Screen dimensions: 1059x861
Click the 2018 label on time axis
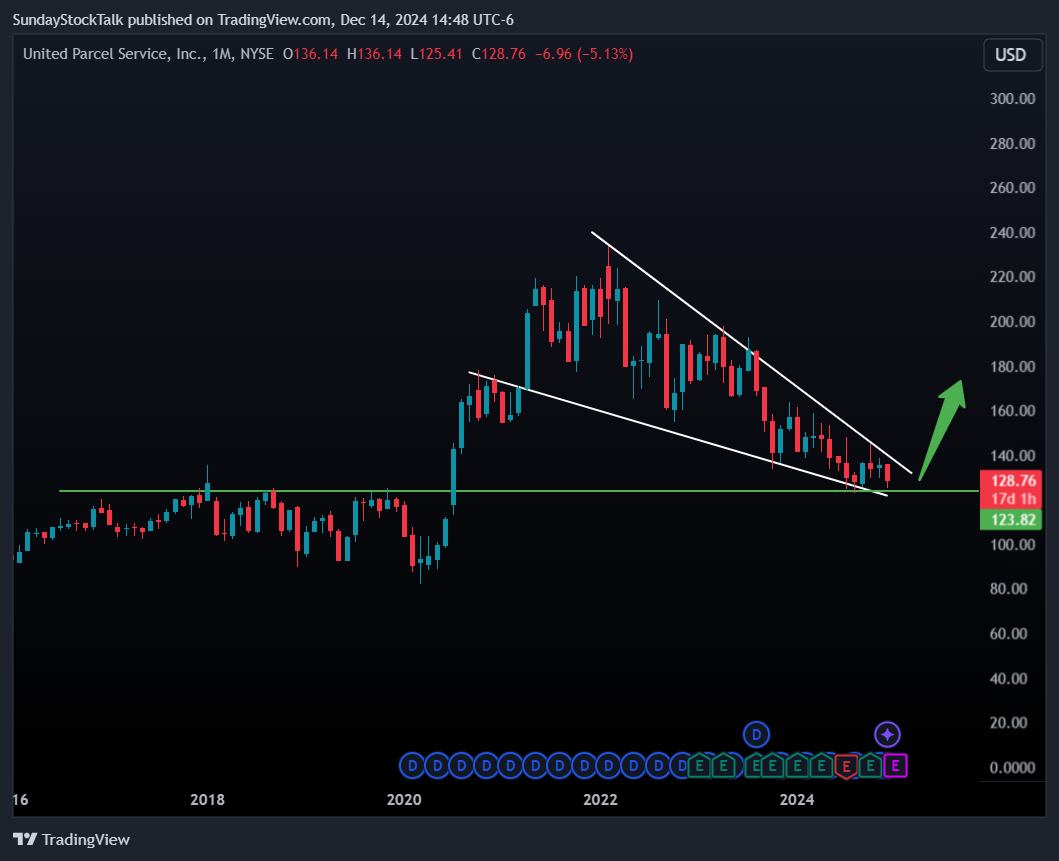[207, 800]
